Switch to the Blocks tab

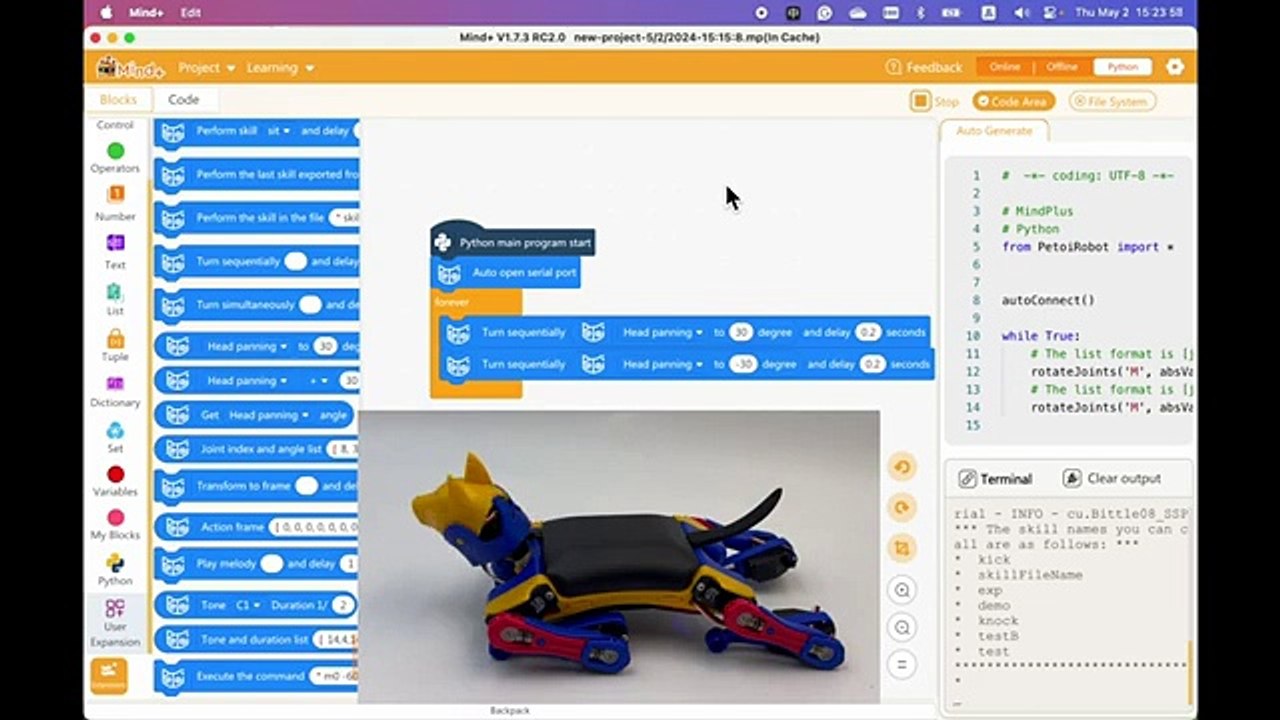tap(118, 99)
